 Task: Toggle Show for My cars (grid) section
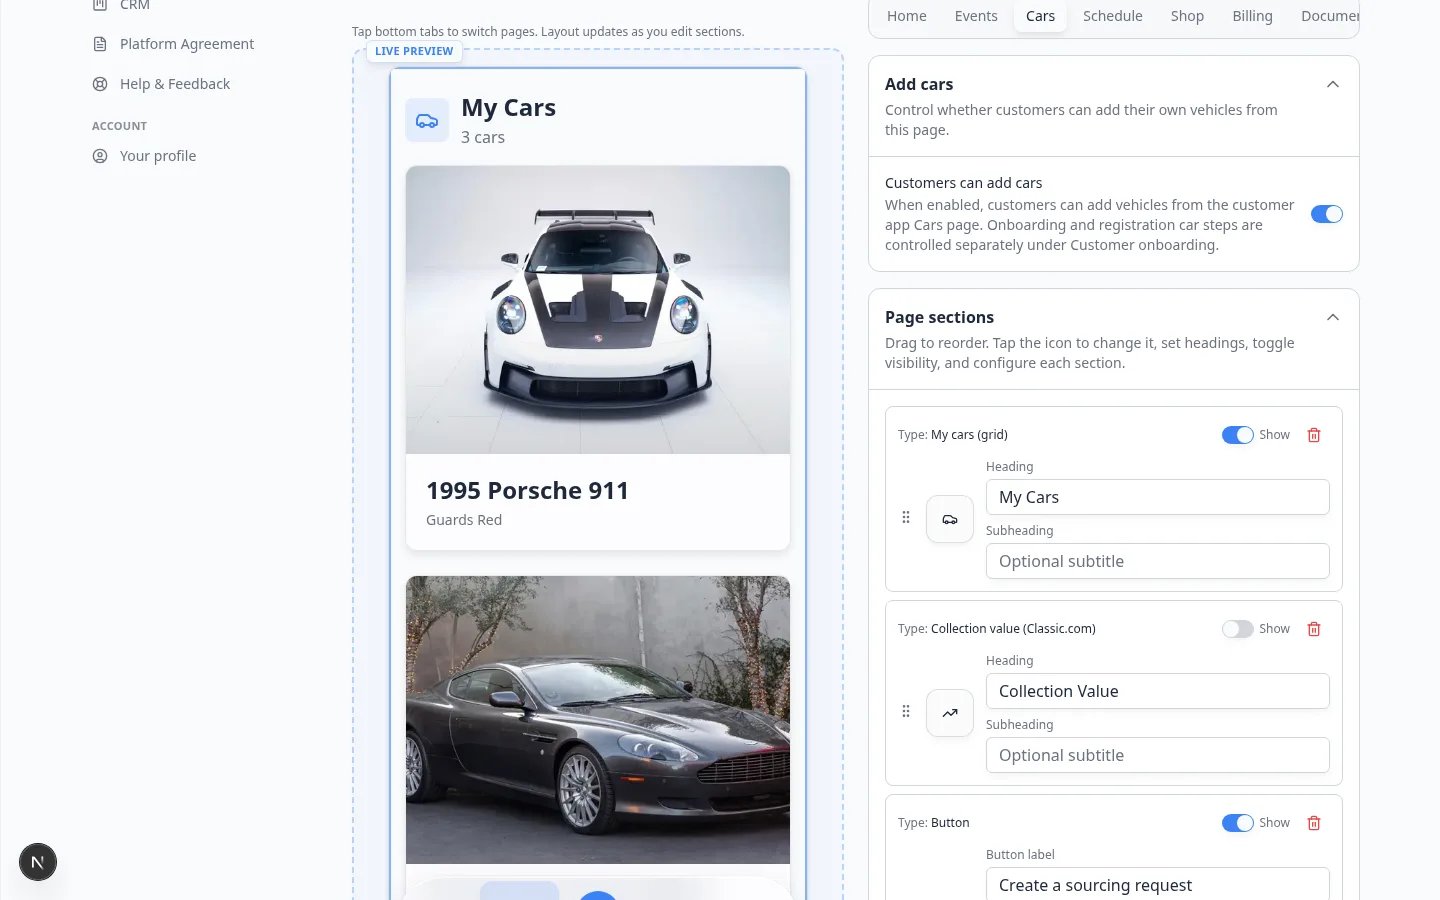point(1237,435)
